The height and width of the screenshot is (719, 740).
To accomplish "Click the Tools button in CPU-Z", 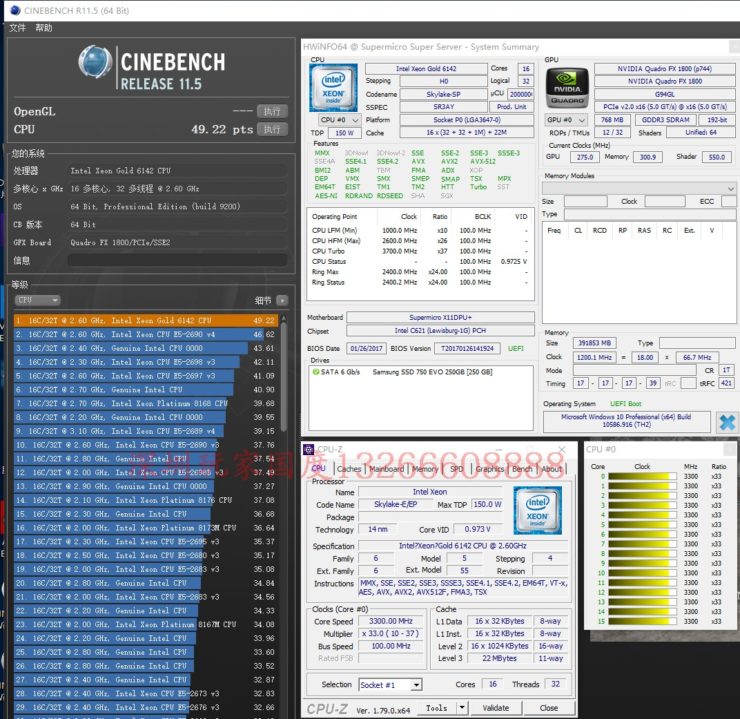I will 437,708.
